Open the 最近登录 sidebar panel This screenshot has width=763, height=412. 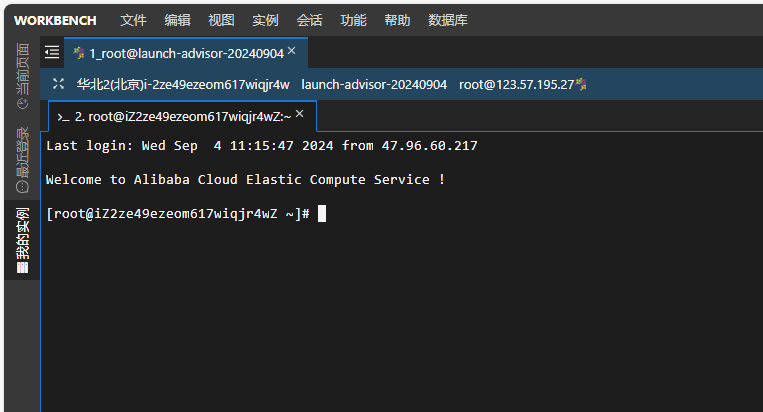tap(22, 160)
